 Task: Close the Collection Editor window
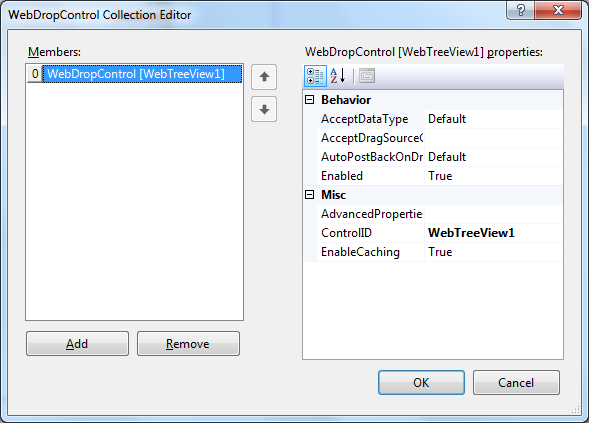coord(558,10)
